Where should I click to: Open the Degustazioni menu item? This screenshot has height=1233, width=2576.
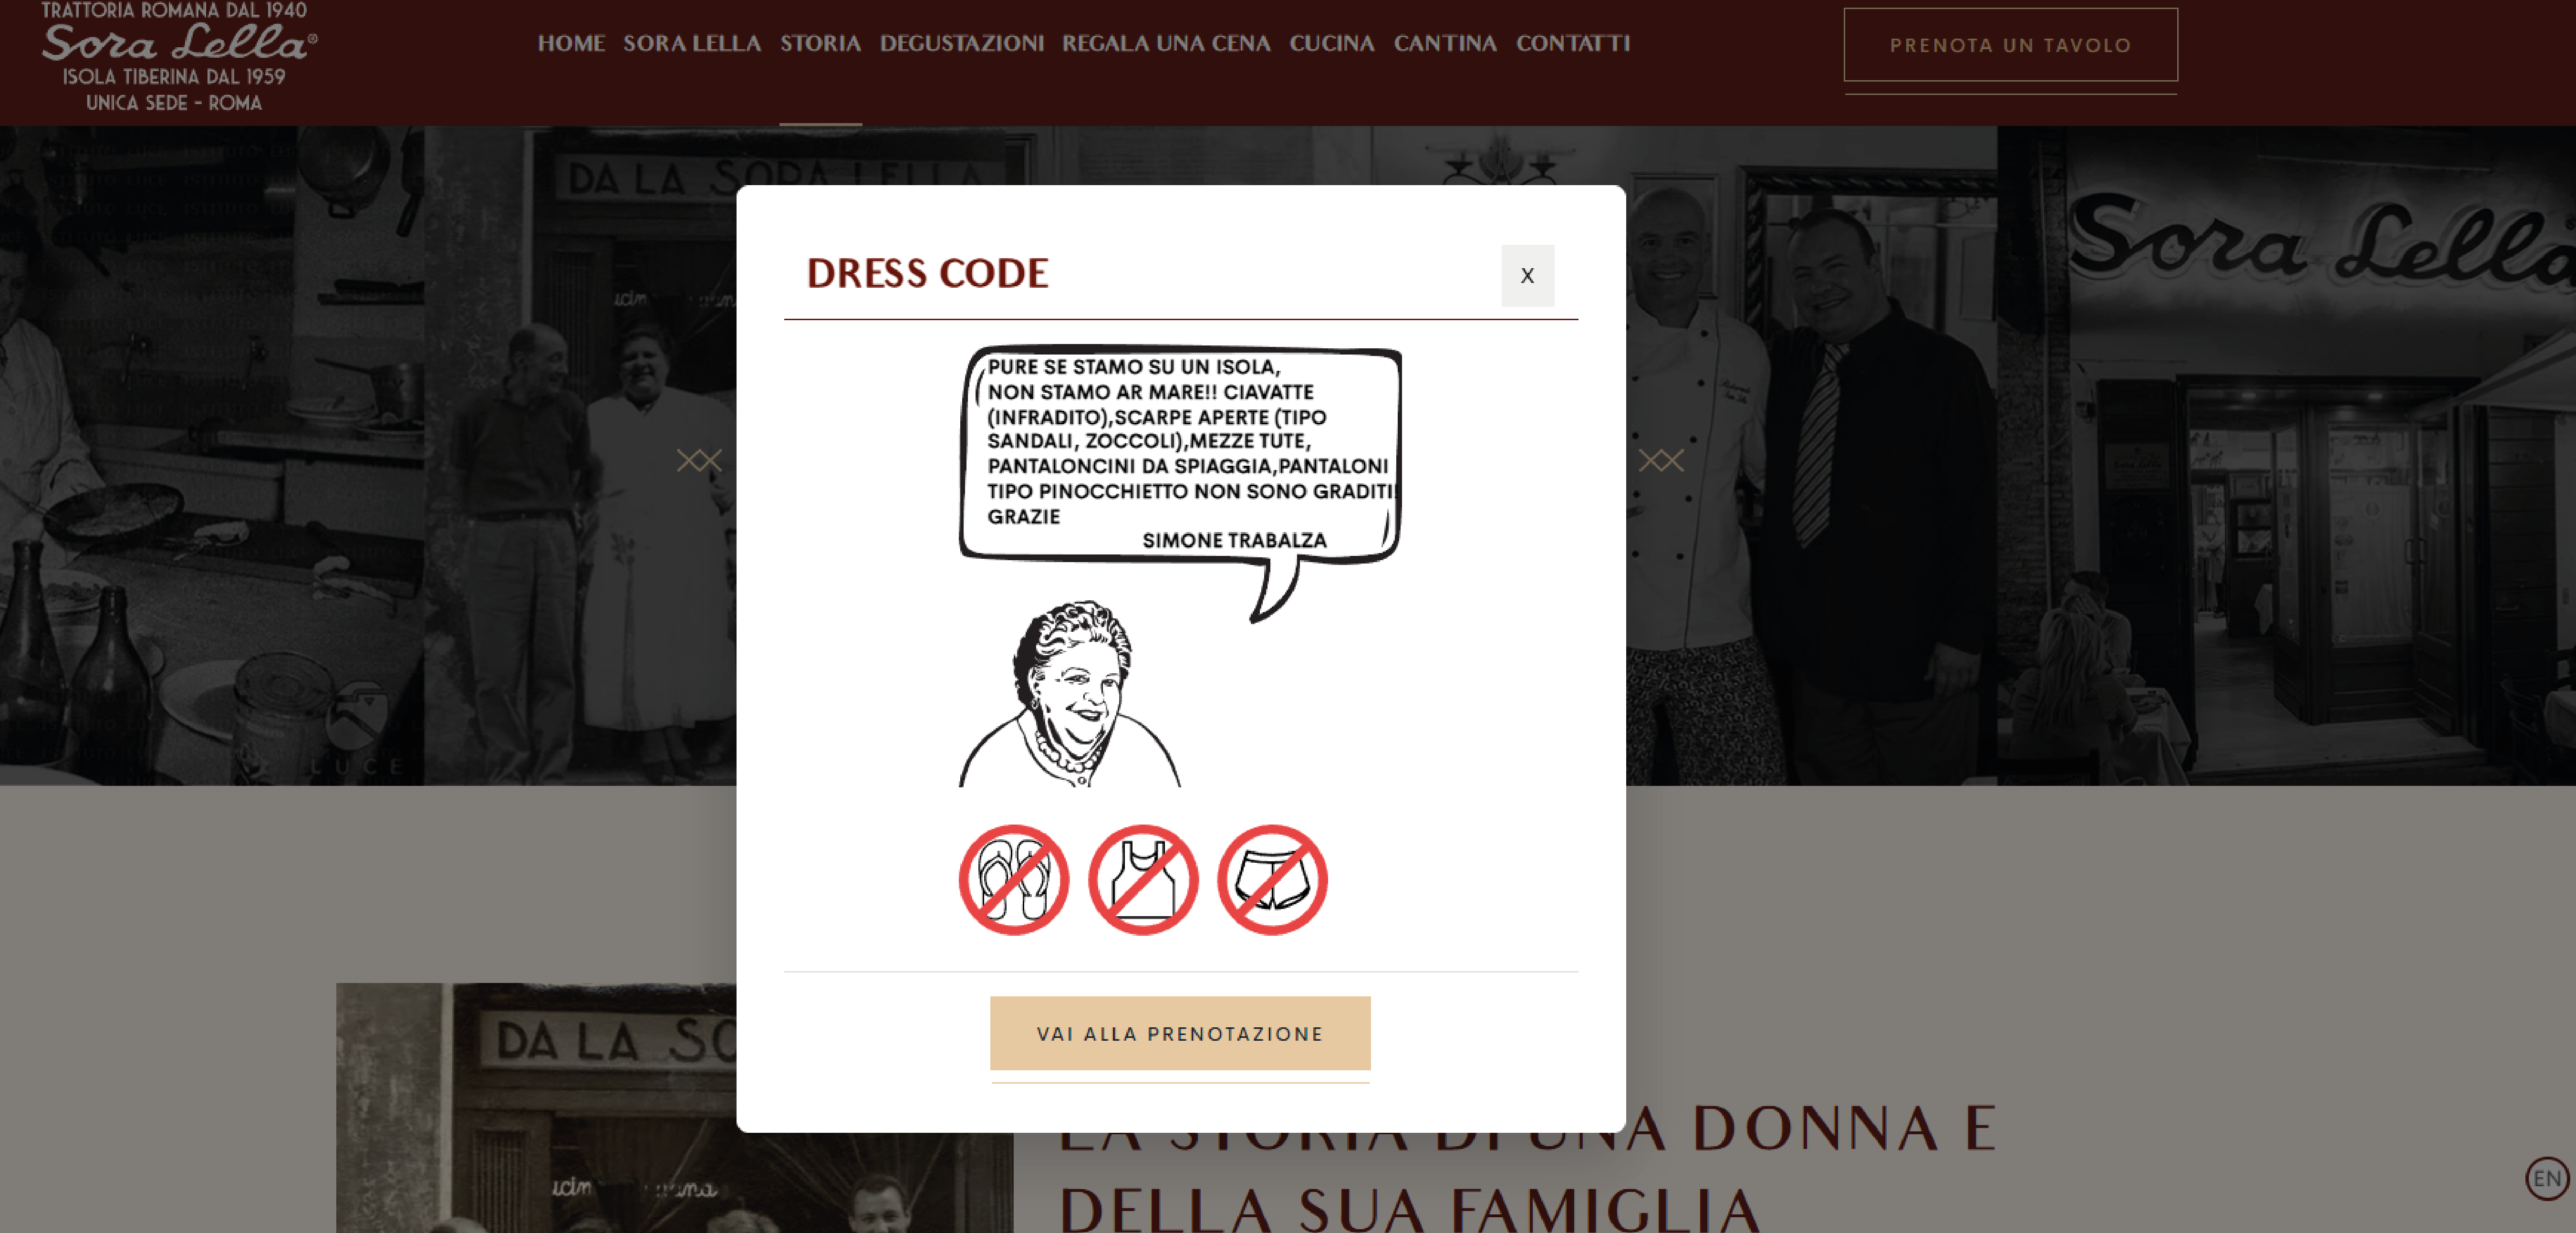[x=961, y=43]
